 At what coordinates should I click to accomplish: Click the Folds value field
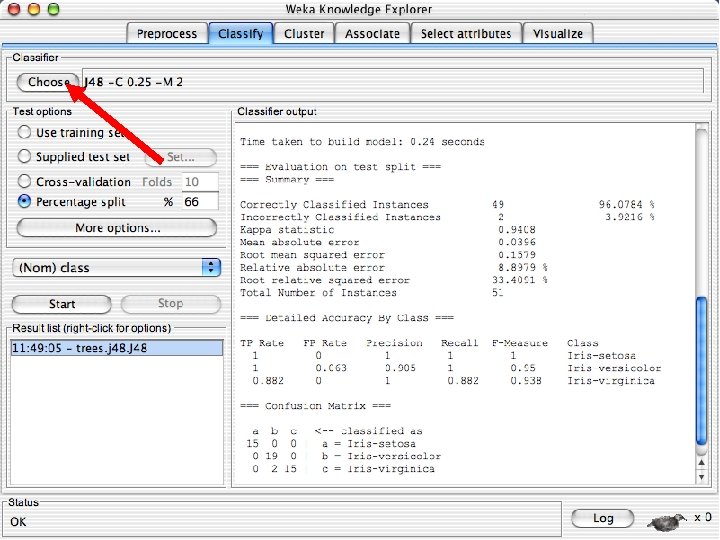click(200, 182)
